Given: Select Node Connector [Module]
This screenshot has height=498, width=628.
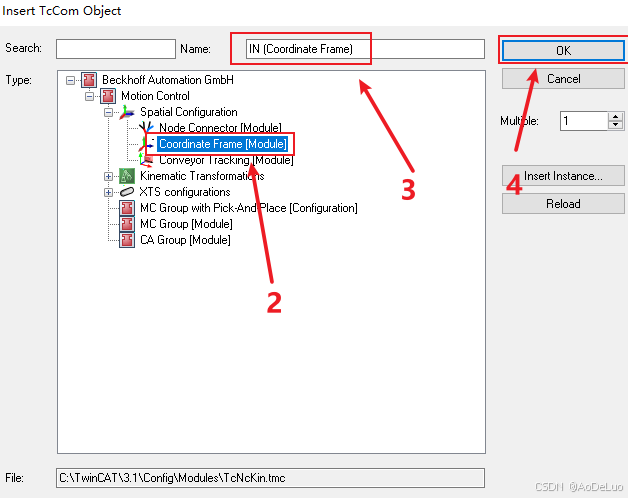Looking at the screenshot, I should [220, 128].
